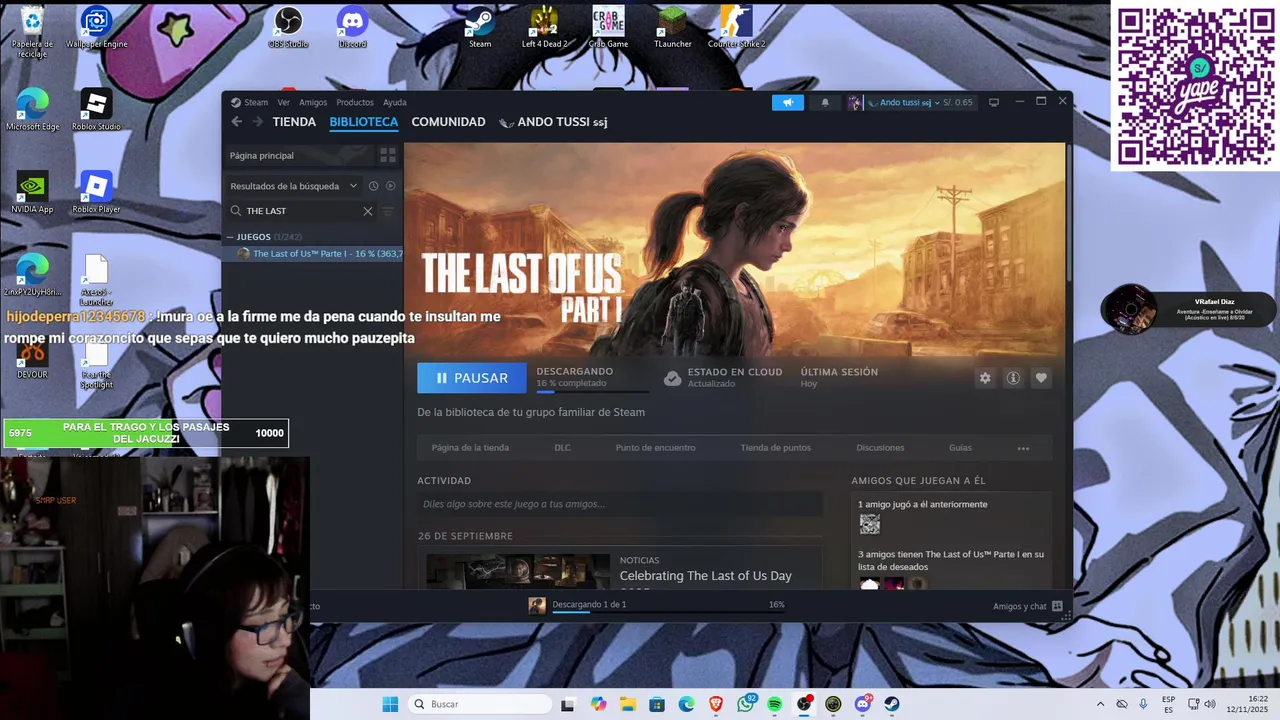The height and width of the screenshot is (720, 1280).
Task: Open TLauncher desktop shortcut
Action: [672, 27]
